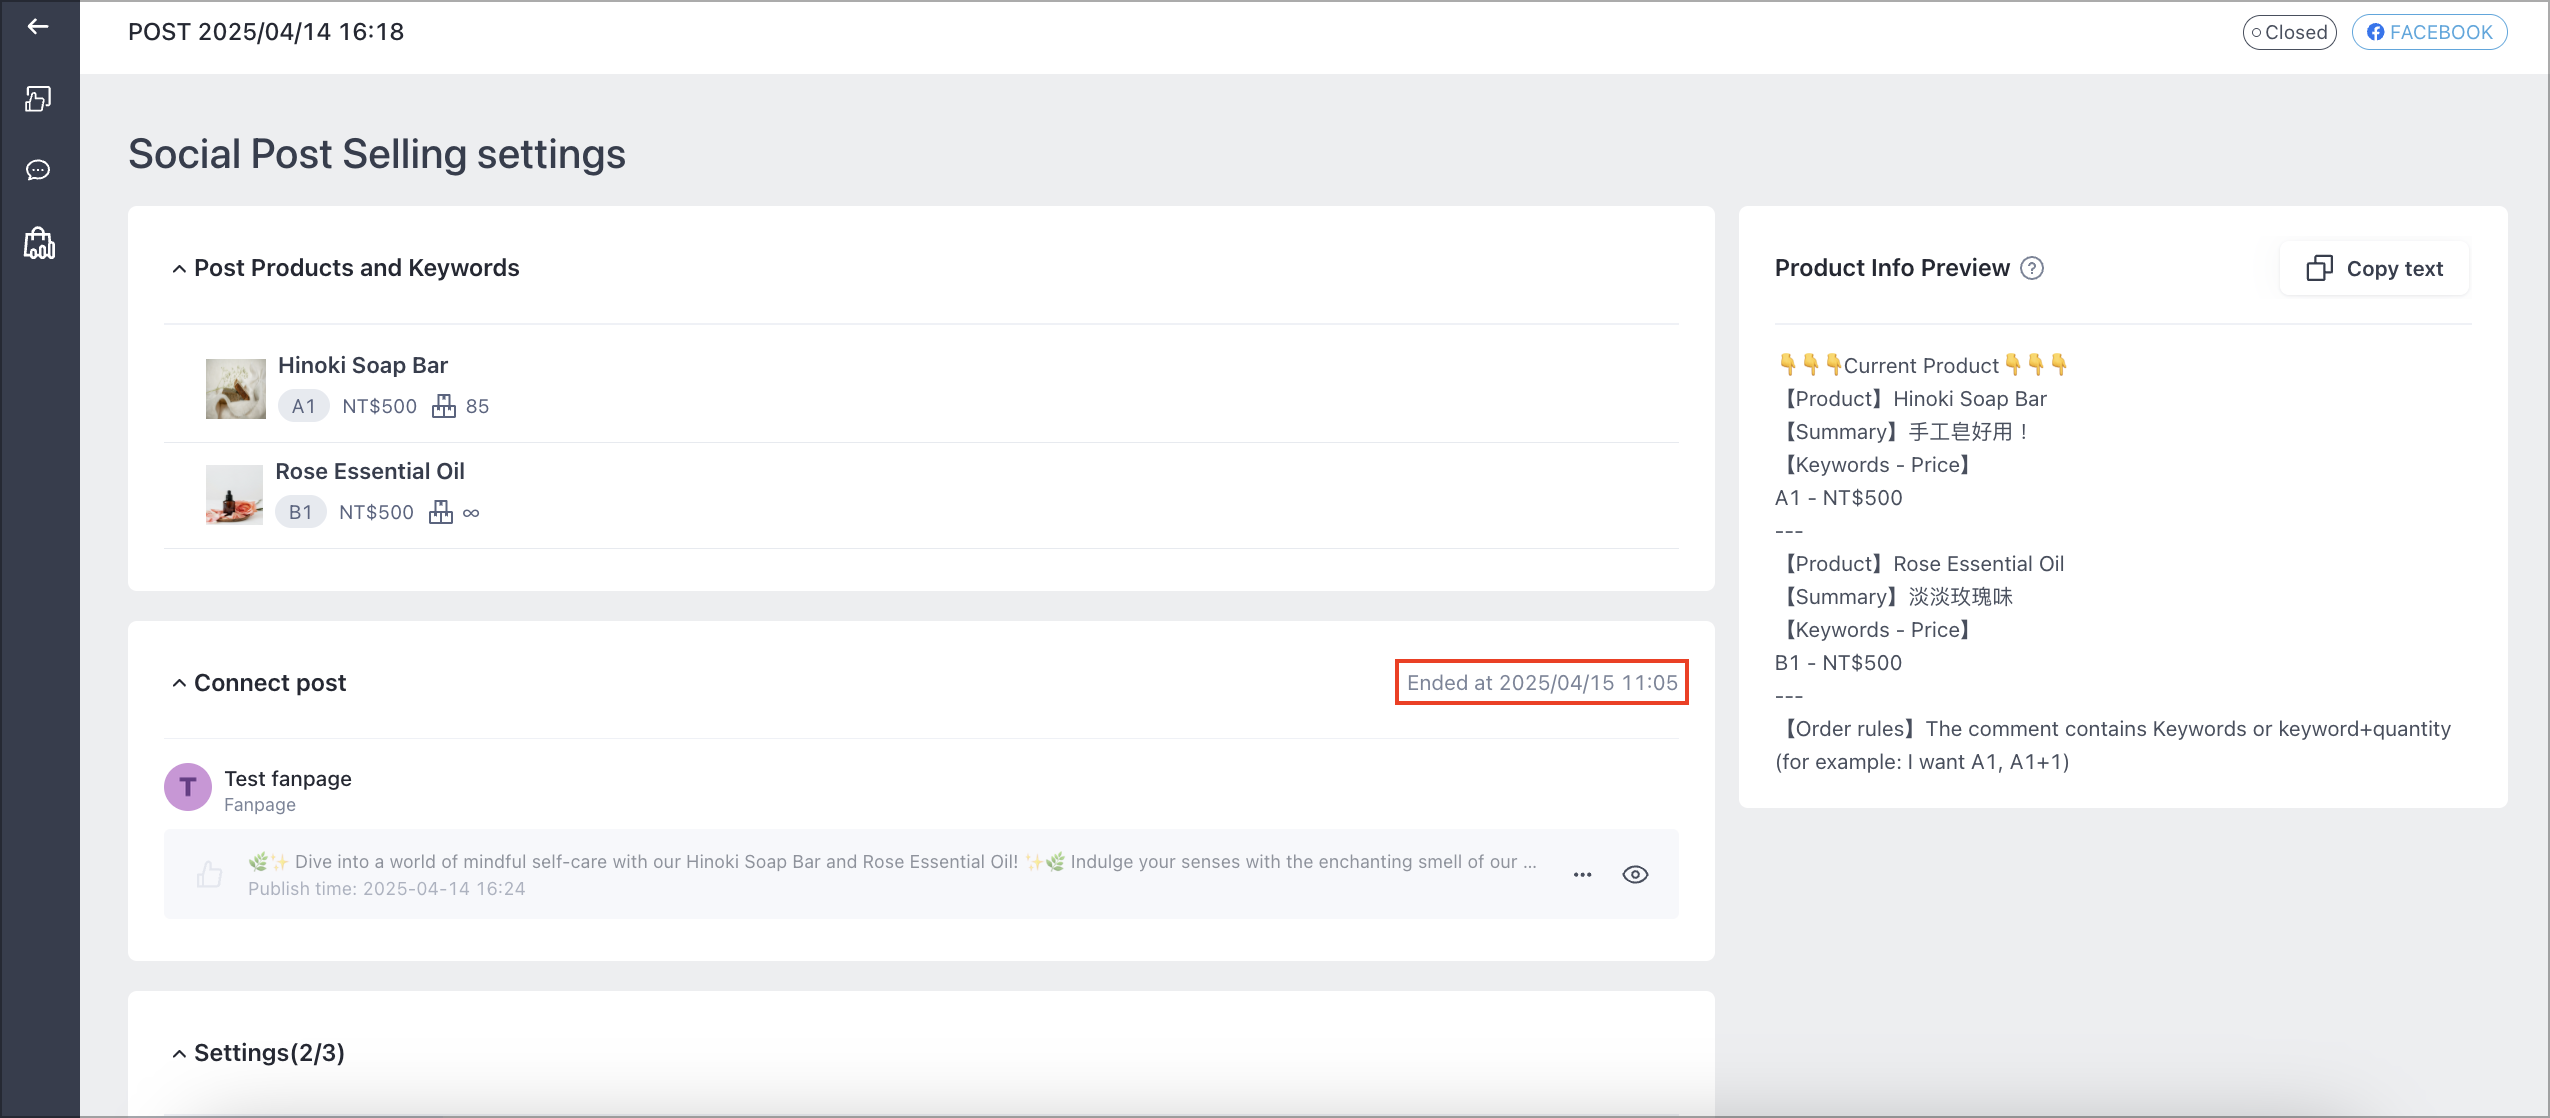Open the chat messages sidebar icon

pyautogui.click(x=38, y=170)
